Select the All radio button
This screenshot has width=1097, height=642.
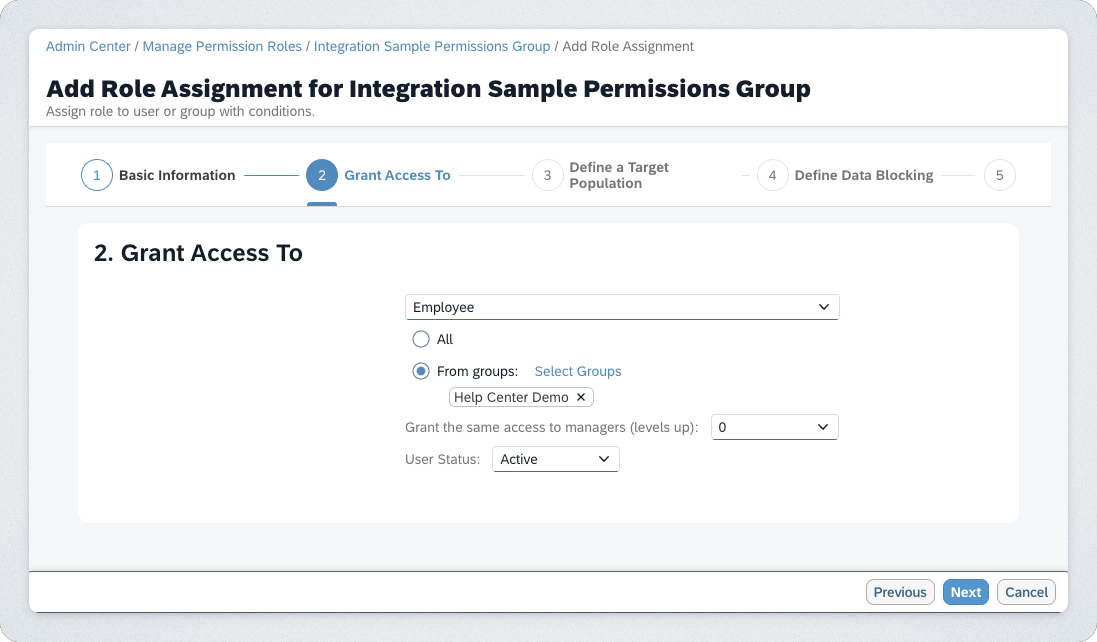[421, 340]
